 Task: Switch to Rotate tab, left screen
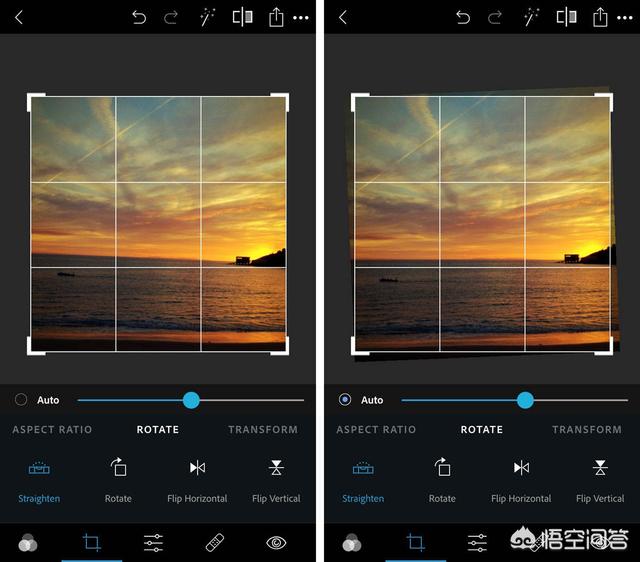click(158, 429)
